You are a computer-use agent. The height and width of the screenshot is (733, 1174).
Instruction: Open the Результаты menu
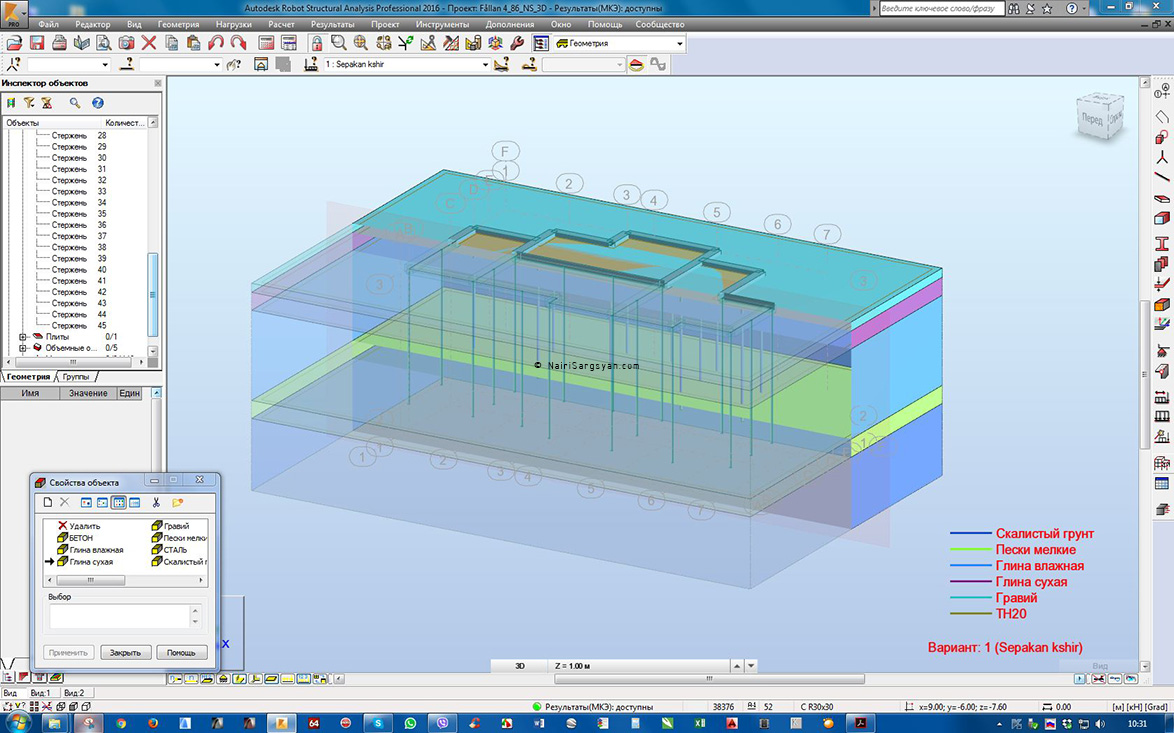pyautogui.click(x=332, y=24)
